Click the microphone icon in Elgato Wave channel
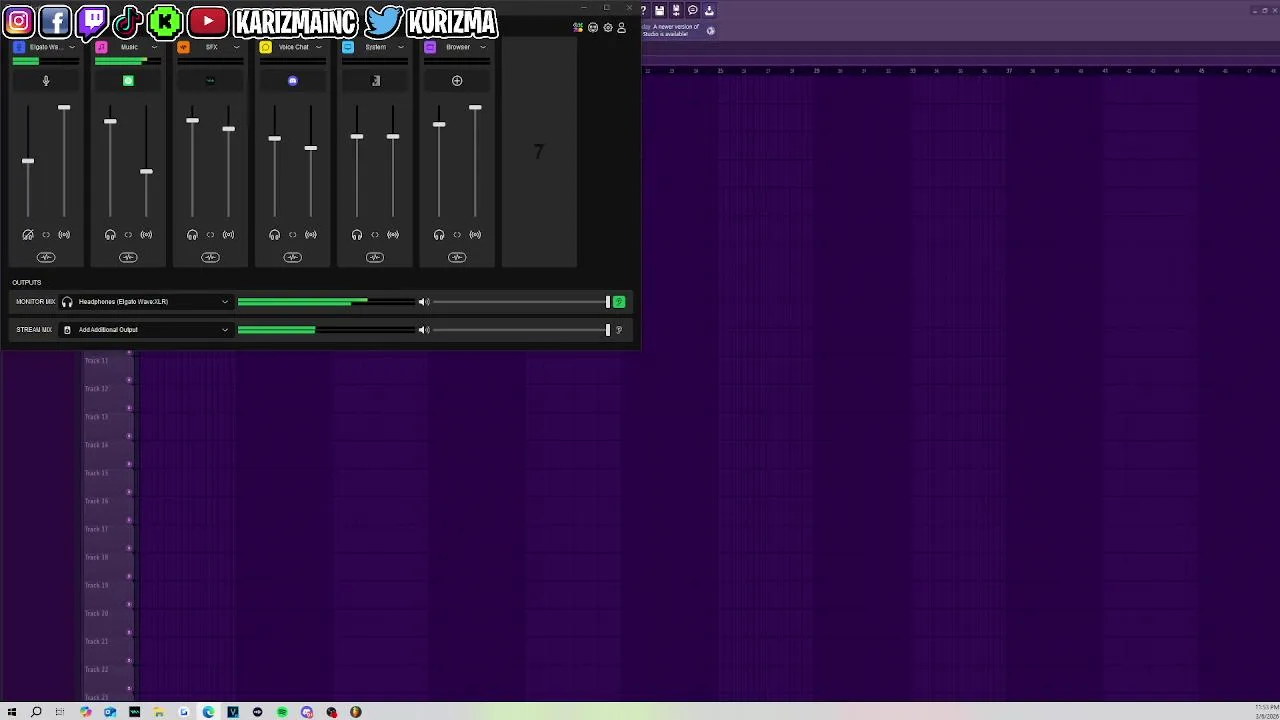 (45, 81)
